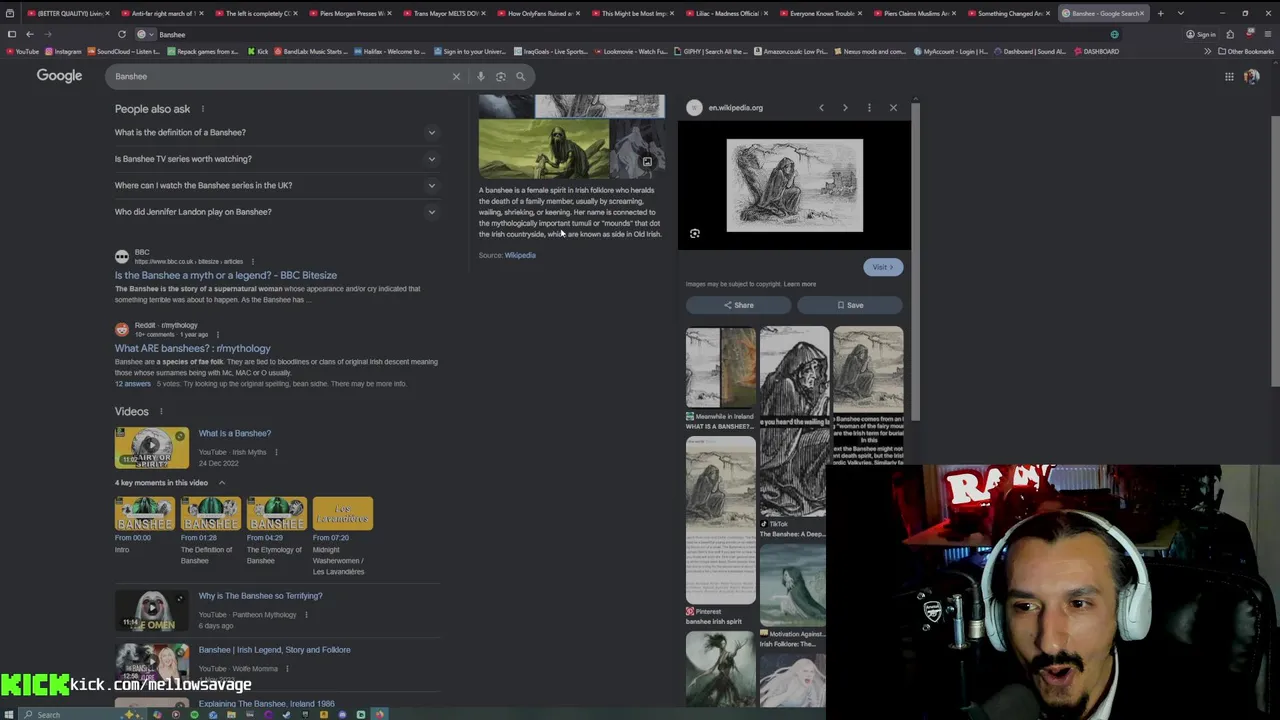Open People also ask options menu
Viewport: 1280px width, 720px height.
point(202,109)
